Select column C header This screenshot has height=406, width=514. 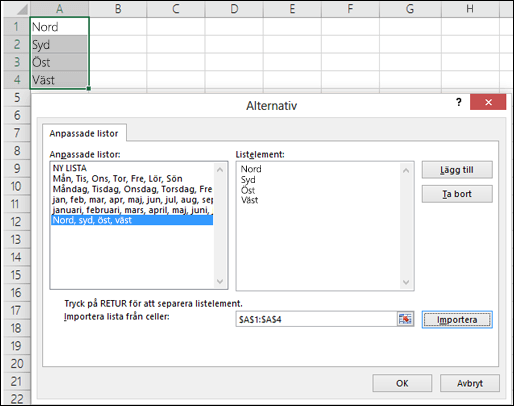[x=176, y=9]
